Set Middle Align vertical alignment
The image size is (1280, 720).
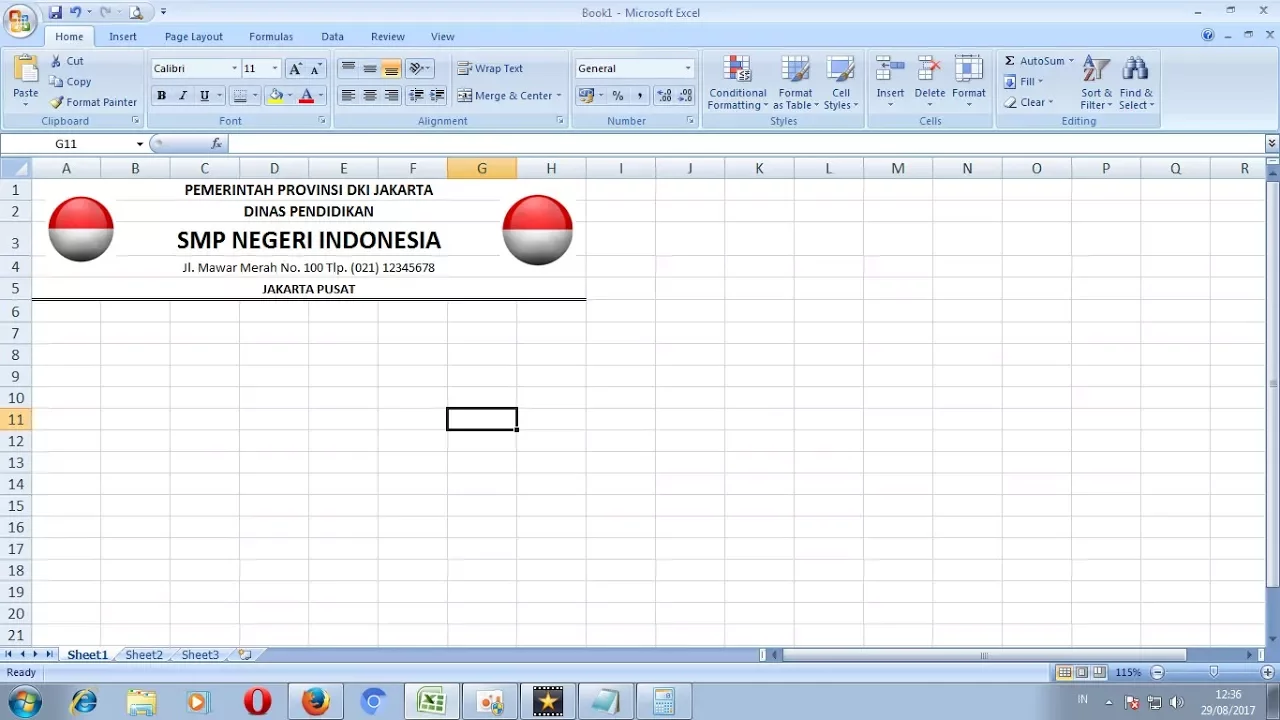(370, 69)
